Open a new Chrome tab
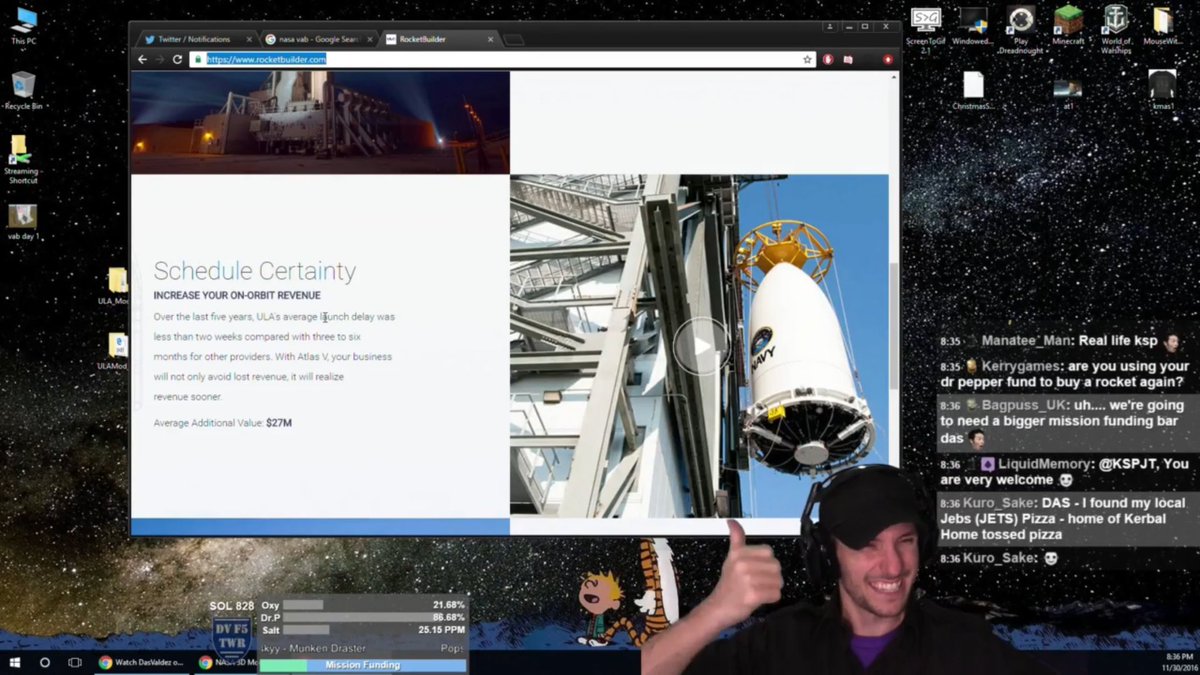1200x675 pixels. click(x=513, y=40)
